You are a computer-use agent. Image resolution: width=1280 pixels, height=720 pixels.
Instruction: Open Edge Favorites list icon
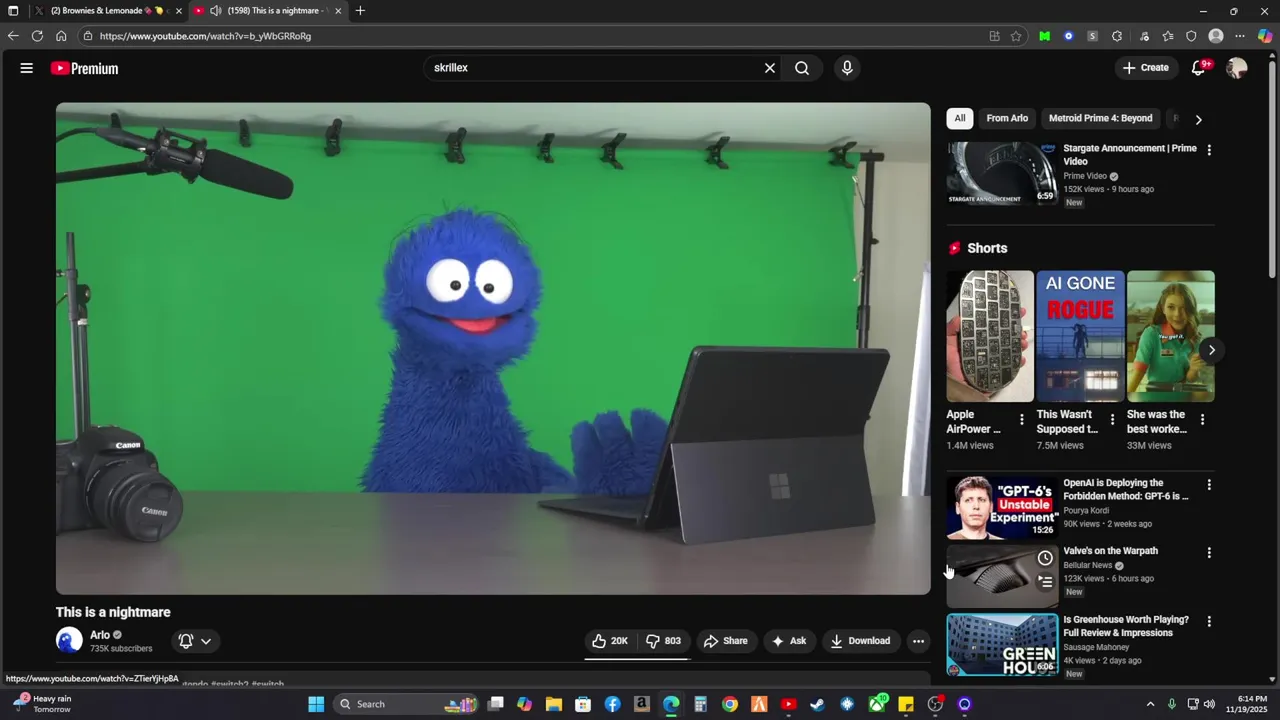(1167, 36)
